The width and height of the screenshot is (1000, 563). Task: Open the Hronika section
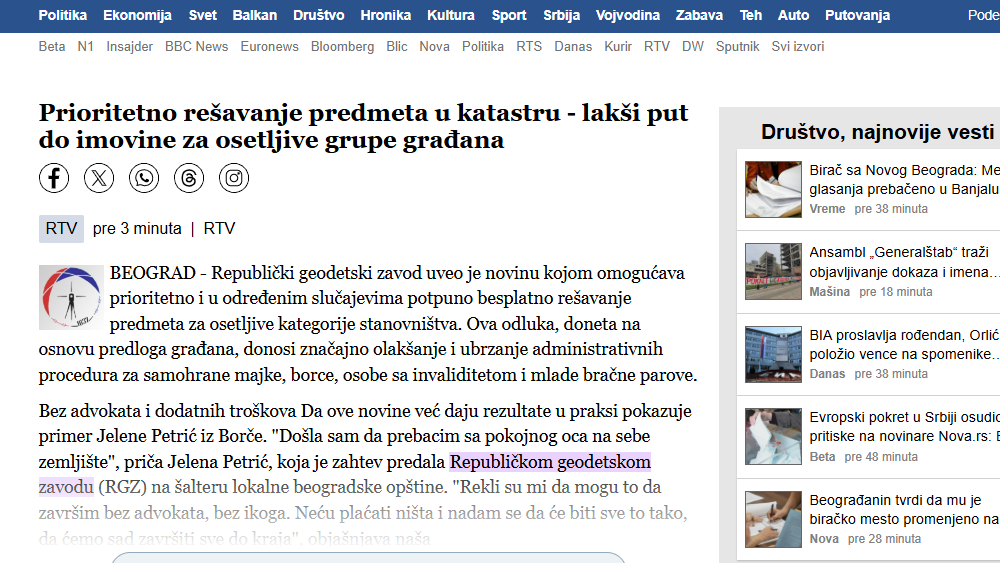click(385, 15)
